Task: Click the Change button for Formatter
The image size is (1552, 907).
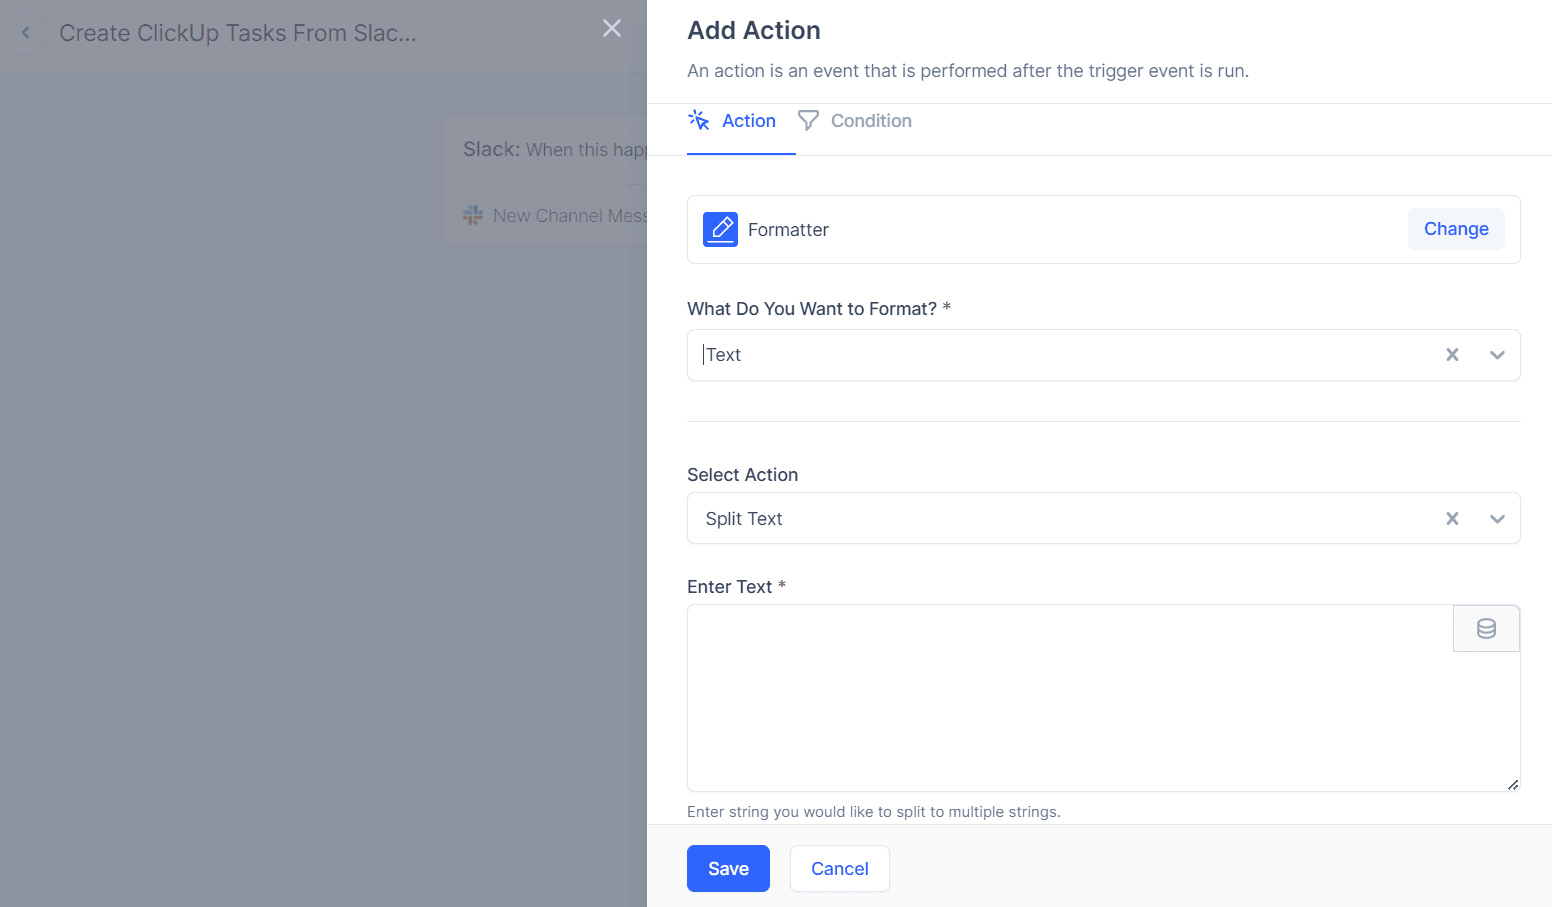Action: point(1456,229)
